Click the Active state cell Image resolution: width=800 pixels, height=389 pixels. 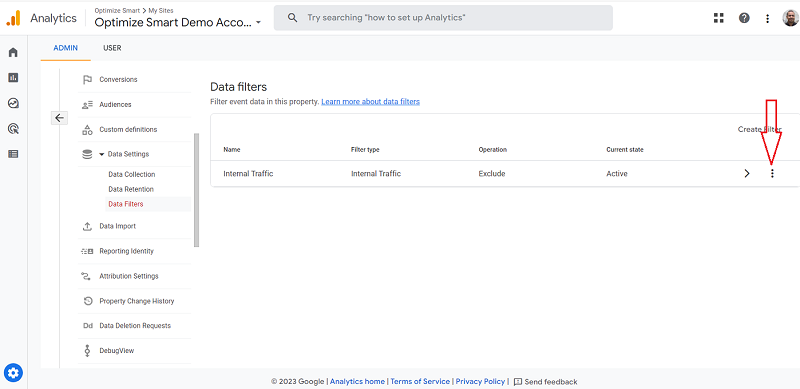(617, 174)
